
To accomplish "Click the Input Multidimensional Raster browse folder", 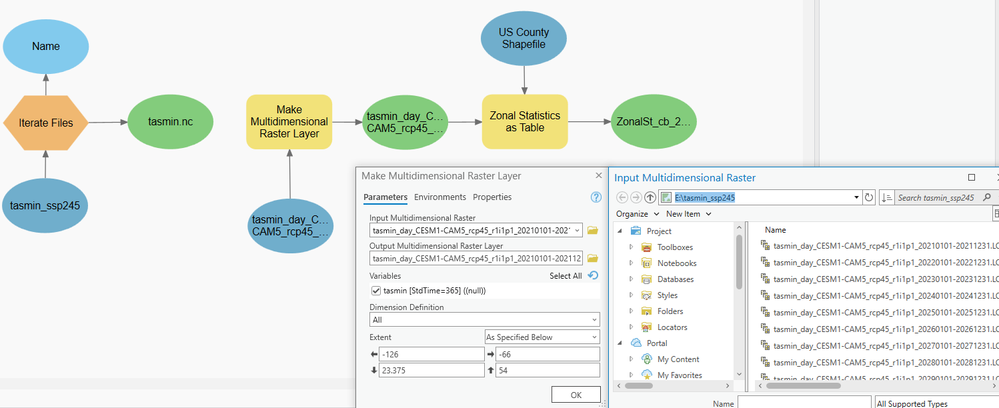I will tap(593, 230).
